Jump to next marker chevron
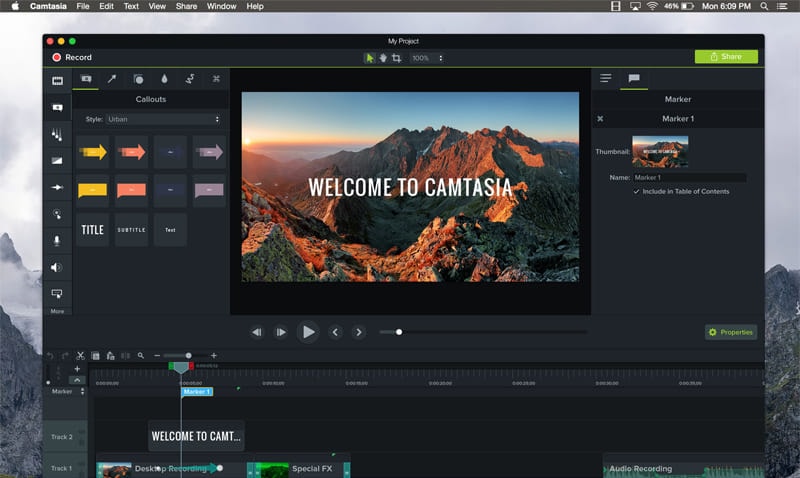The width and height of the screenshot is (800, 478). 359,332
